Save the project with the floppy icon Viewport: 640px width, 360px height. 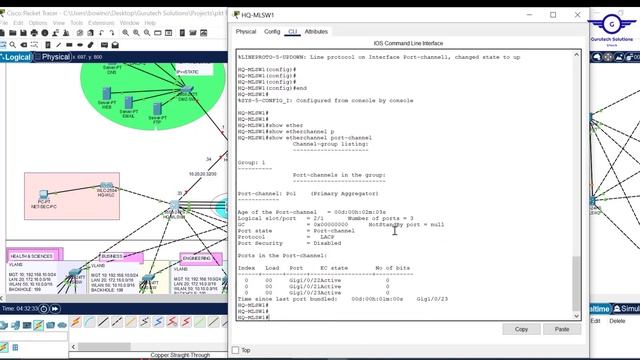pos(23,33)
